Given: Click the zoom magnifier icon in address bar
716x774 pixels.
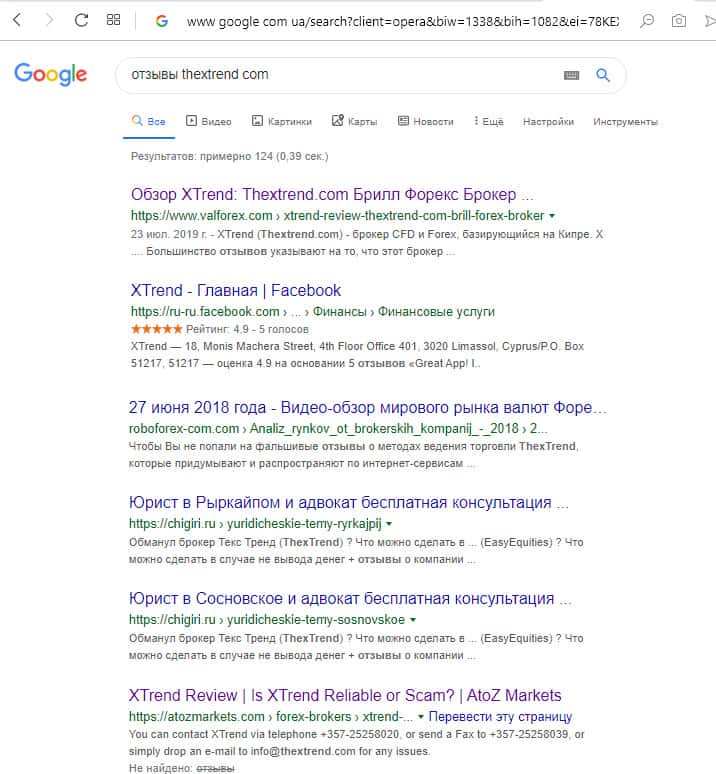Looking at the screenshot, I should (x=648, y=20).
